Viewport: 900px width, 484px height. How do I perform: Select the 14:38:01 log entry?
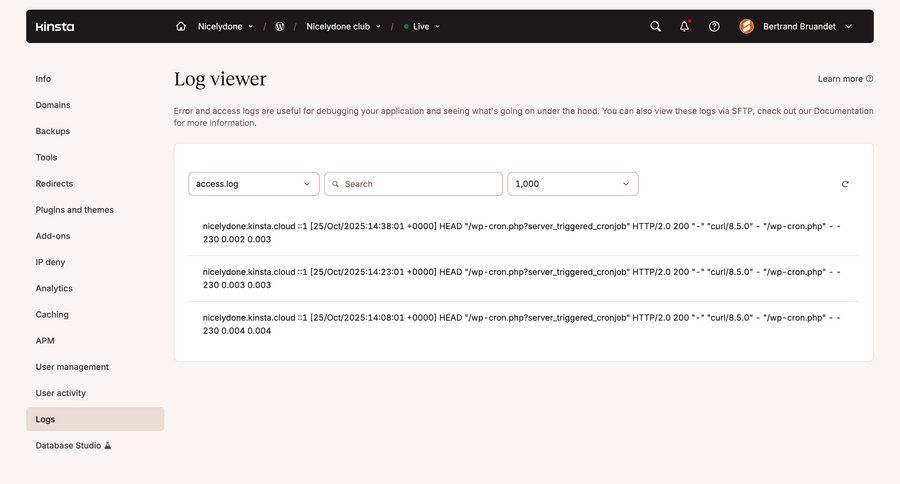pos(523,233)
